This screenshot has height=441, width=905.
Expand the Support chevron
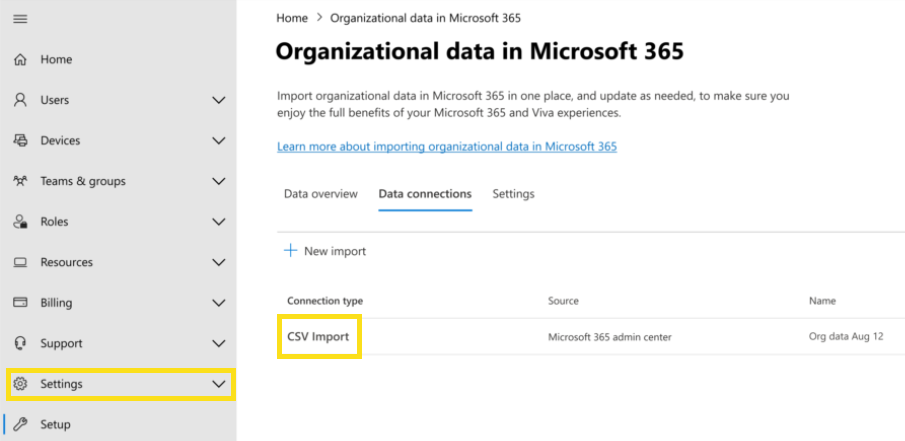pos(219,343)
